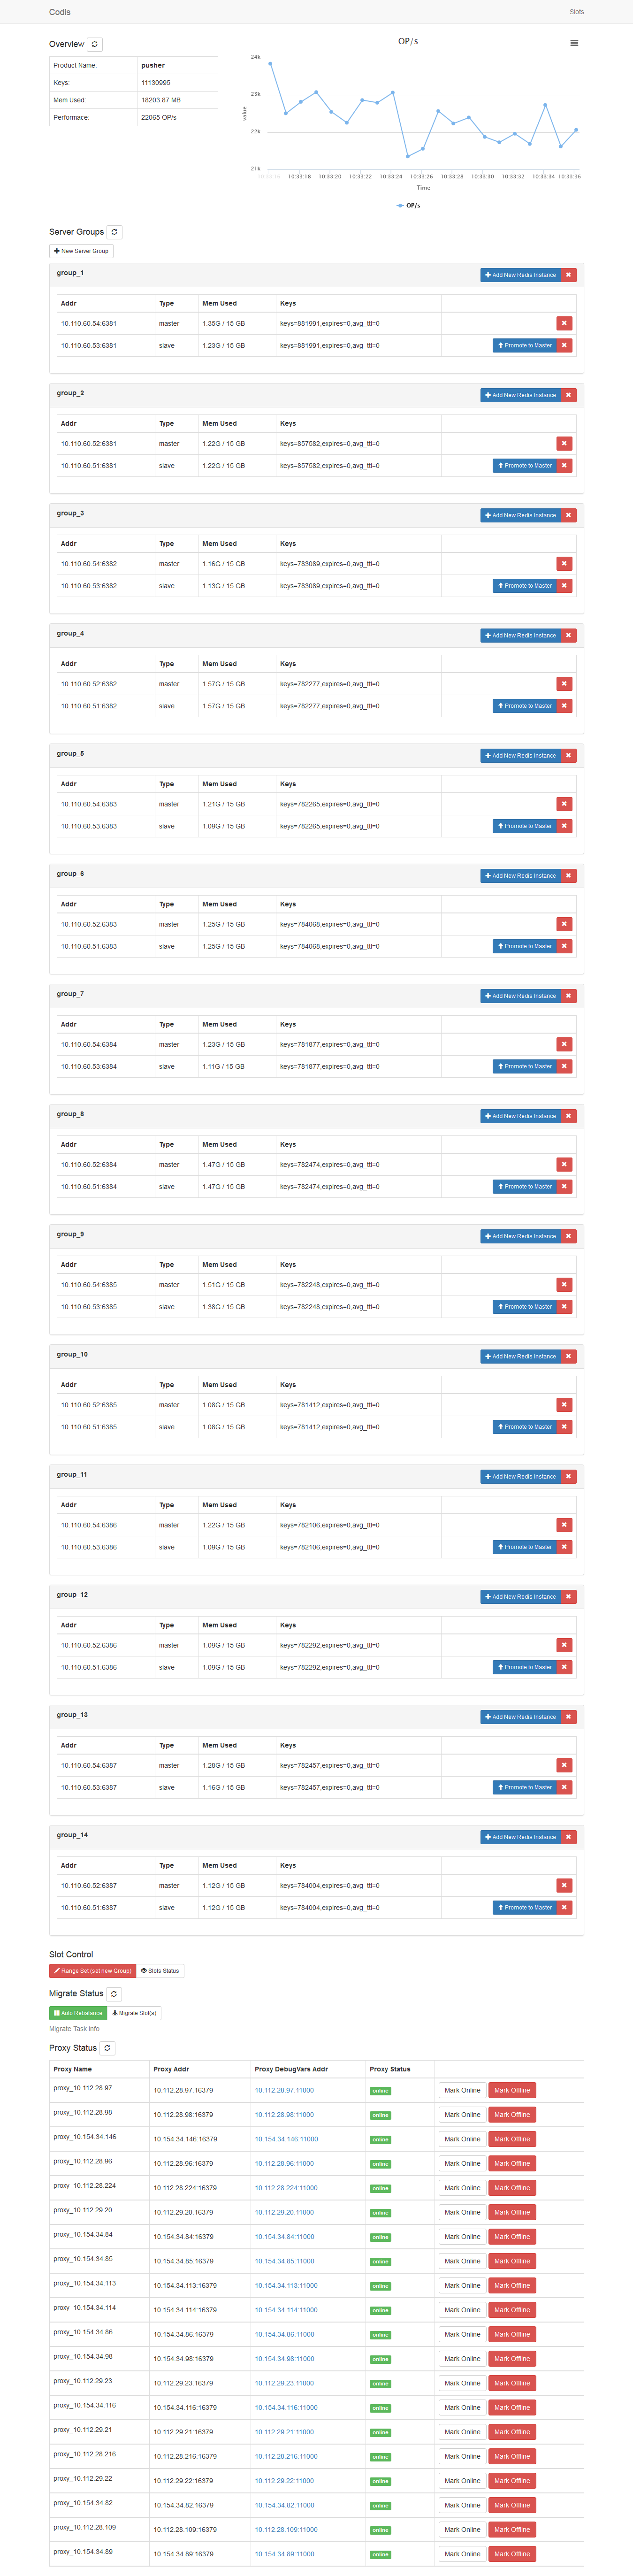This screenshot has height=2576, width=633.
Task: Remove slave 10.110.60.53:6382 instance
Action: click(564, 586)
